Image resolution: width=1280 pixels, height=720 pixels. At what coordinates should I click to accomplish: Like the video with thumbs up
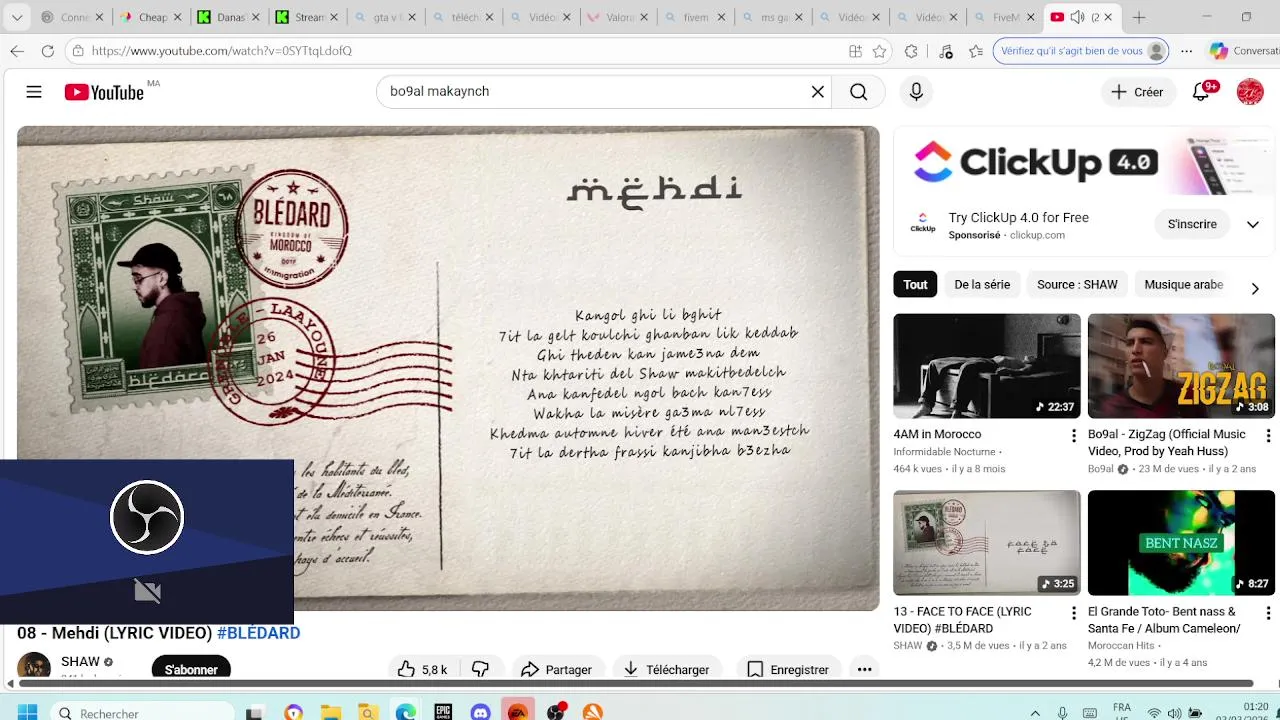click(422, 669)
